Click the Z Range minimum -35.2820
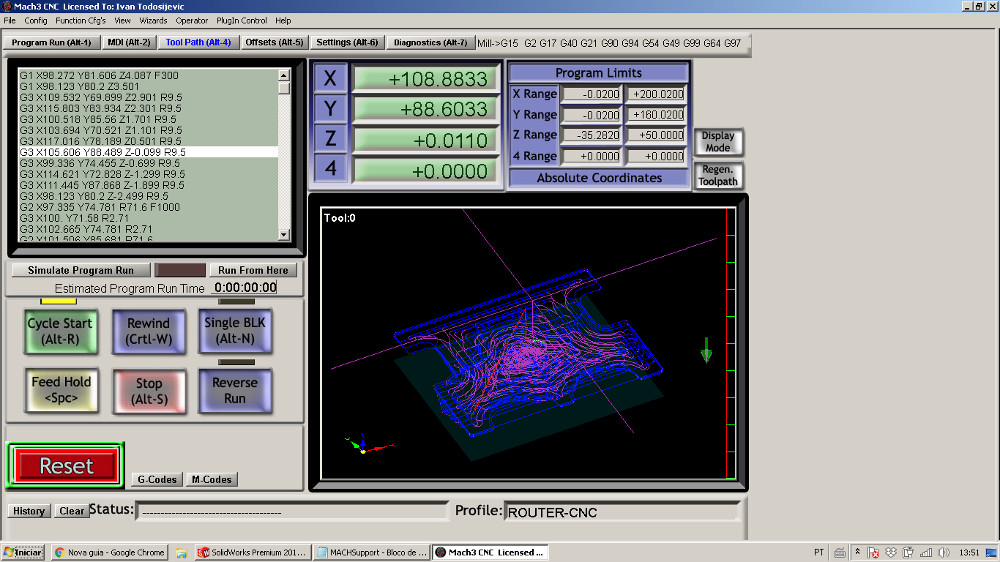Image resolution: width=1000 pixels, height=562 pixels. 592,135
